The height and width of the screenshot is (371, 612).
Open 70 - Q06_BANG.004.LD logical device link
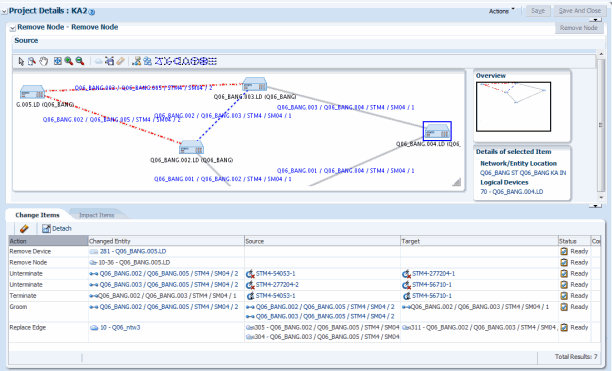point(511,192)
